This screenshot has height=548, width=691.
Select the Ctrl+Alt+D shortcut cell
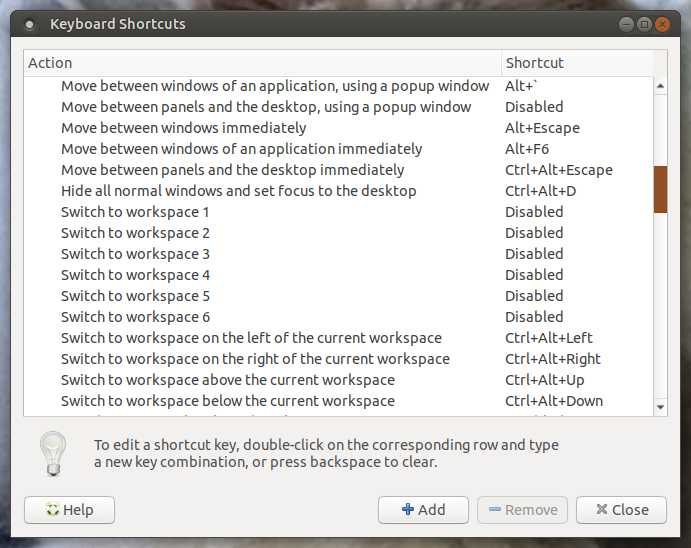click(541, 191)
